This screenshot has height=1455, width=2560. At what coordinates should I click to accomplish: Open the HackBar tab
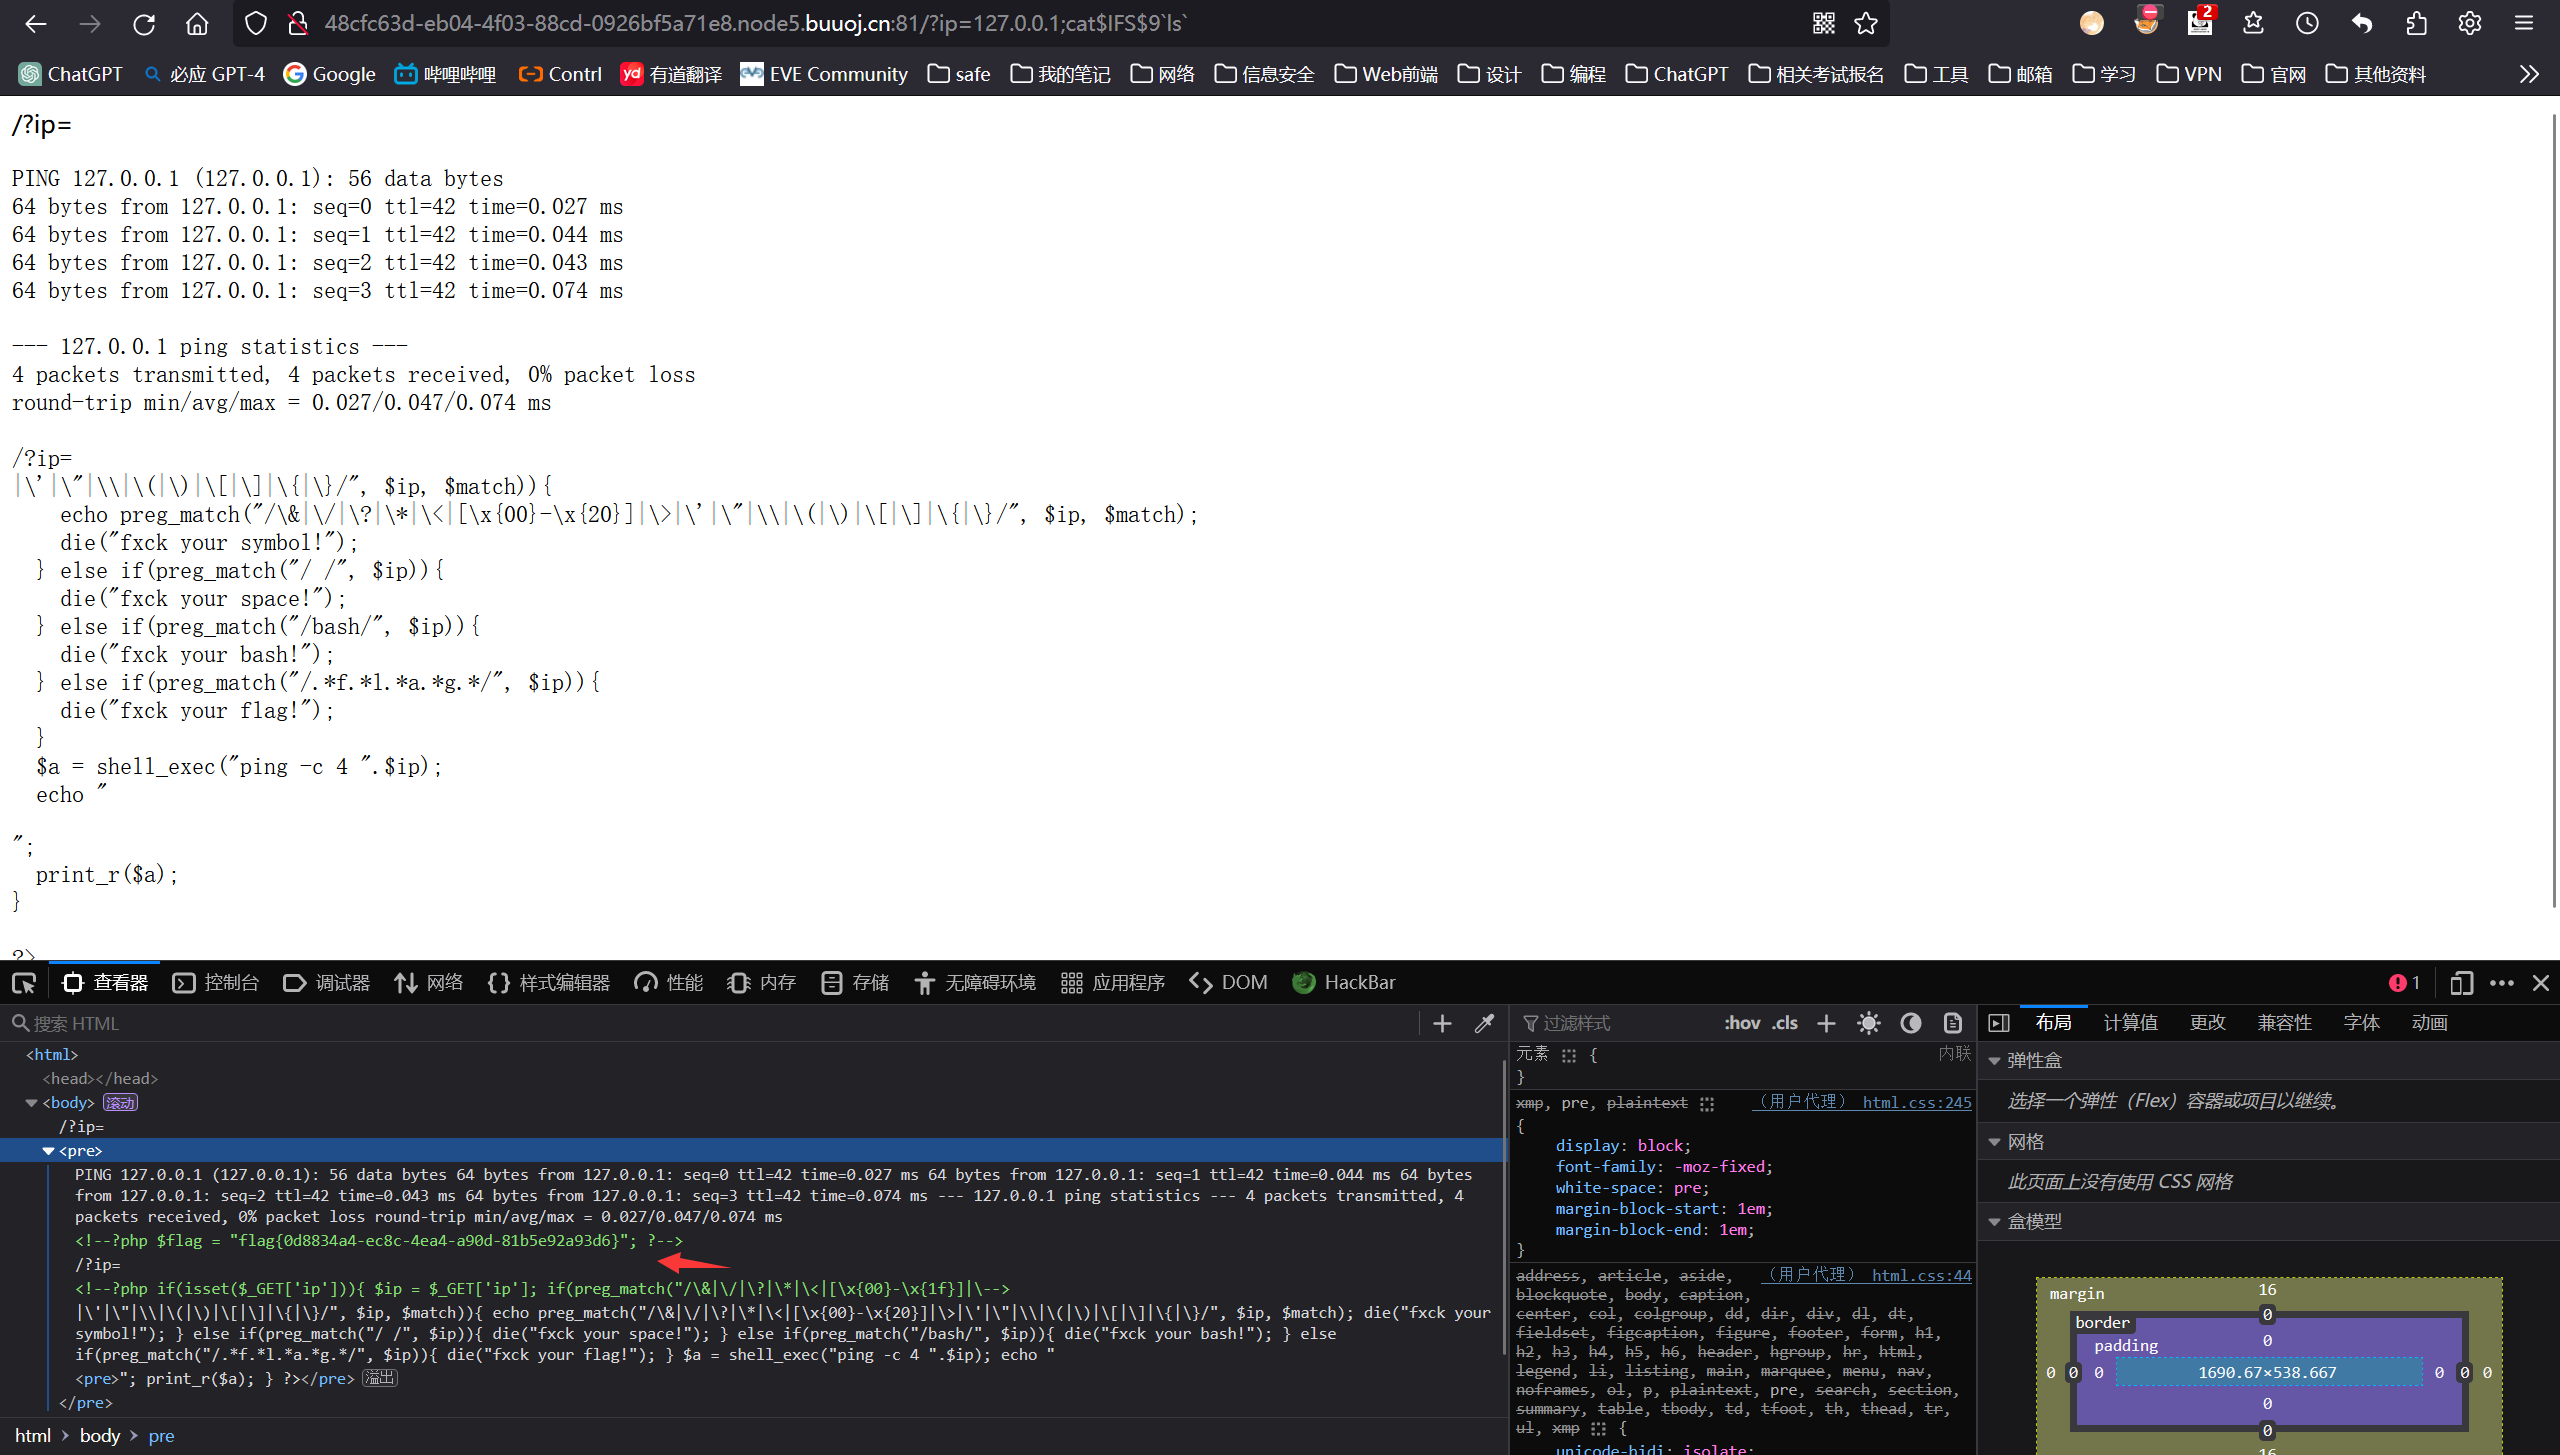point(1344,983)
